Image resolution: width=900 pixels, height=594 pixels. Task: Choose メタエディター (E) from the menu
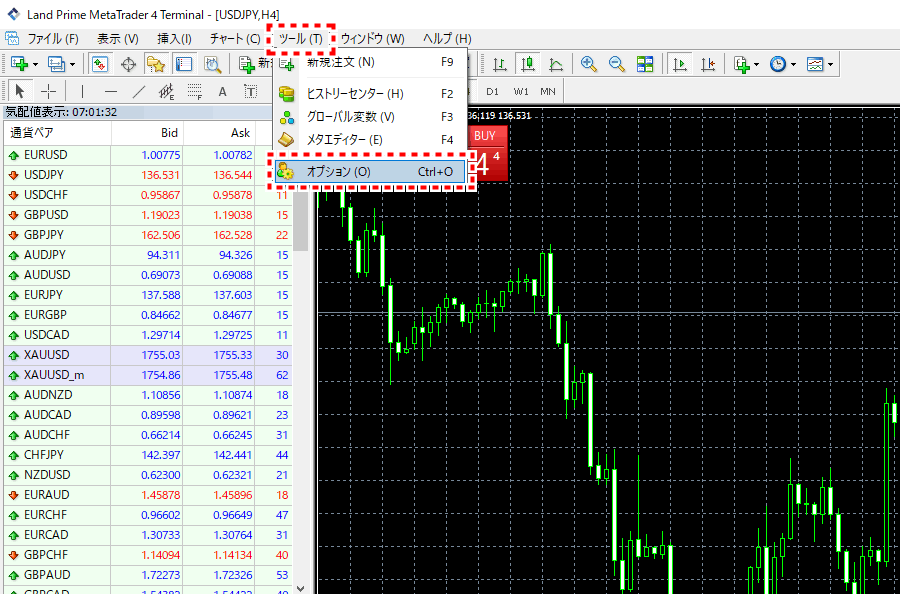[x=370, y=139]
